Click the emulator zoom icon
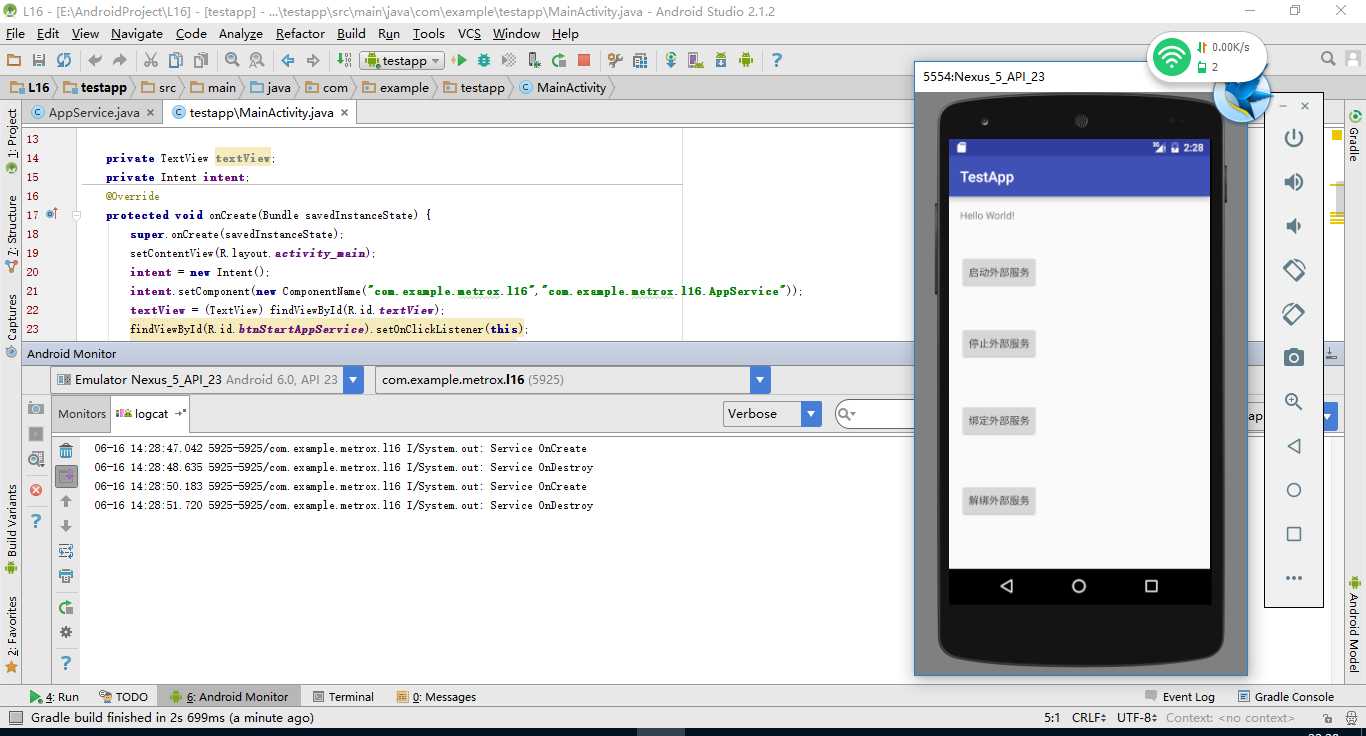 click(1294, 401)
